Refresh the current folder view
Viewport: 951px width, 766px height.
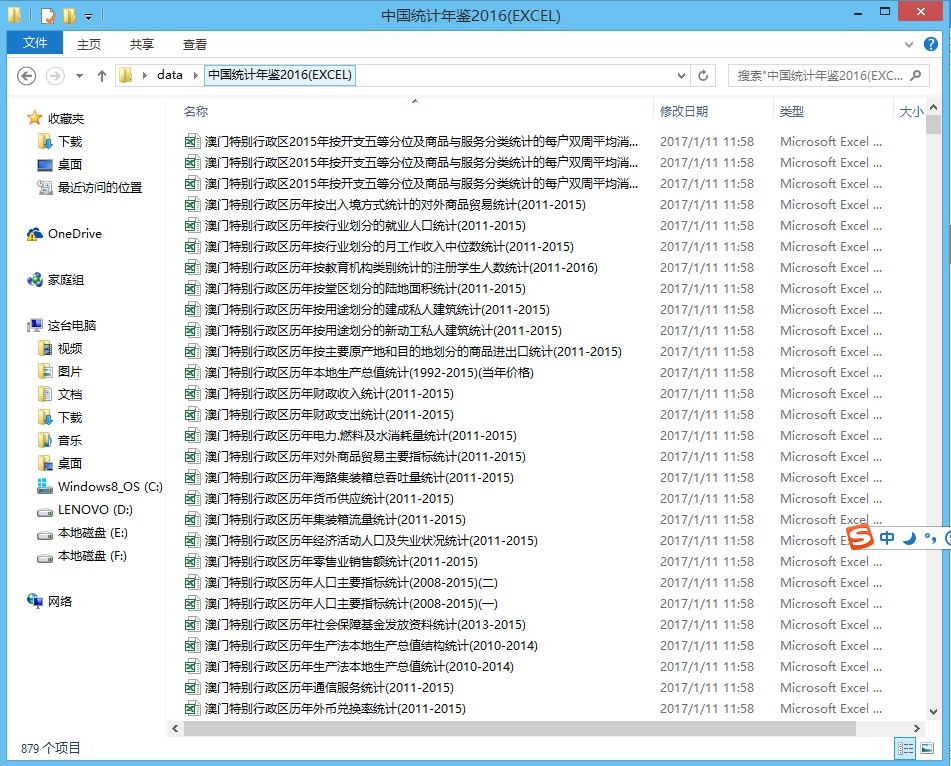pyautogui.click(x=703, y=75)
